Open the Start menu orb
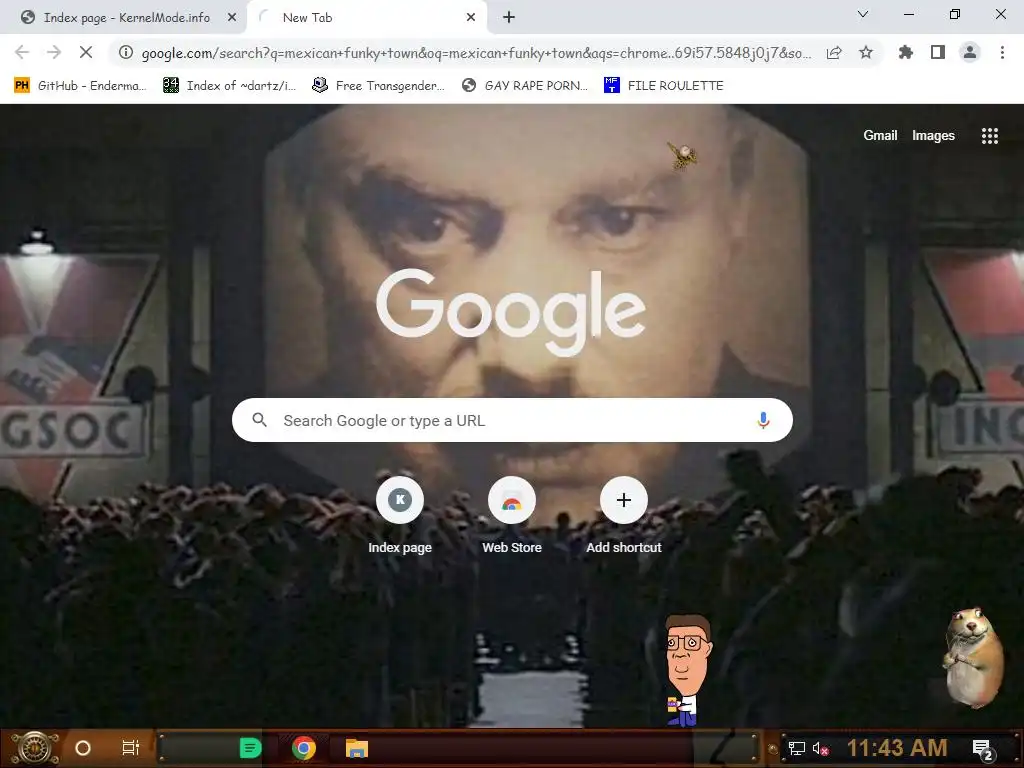The image size is (1024, 768). (x=35, y=748)
